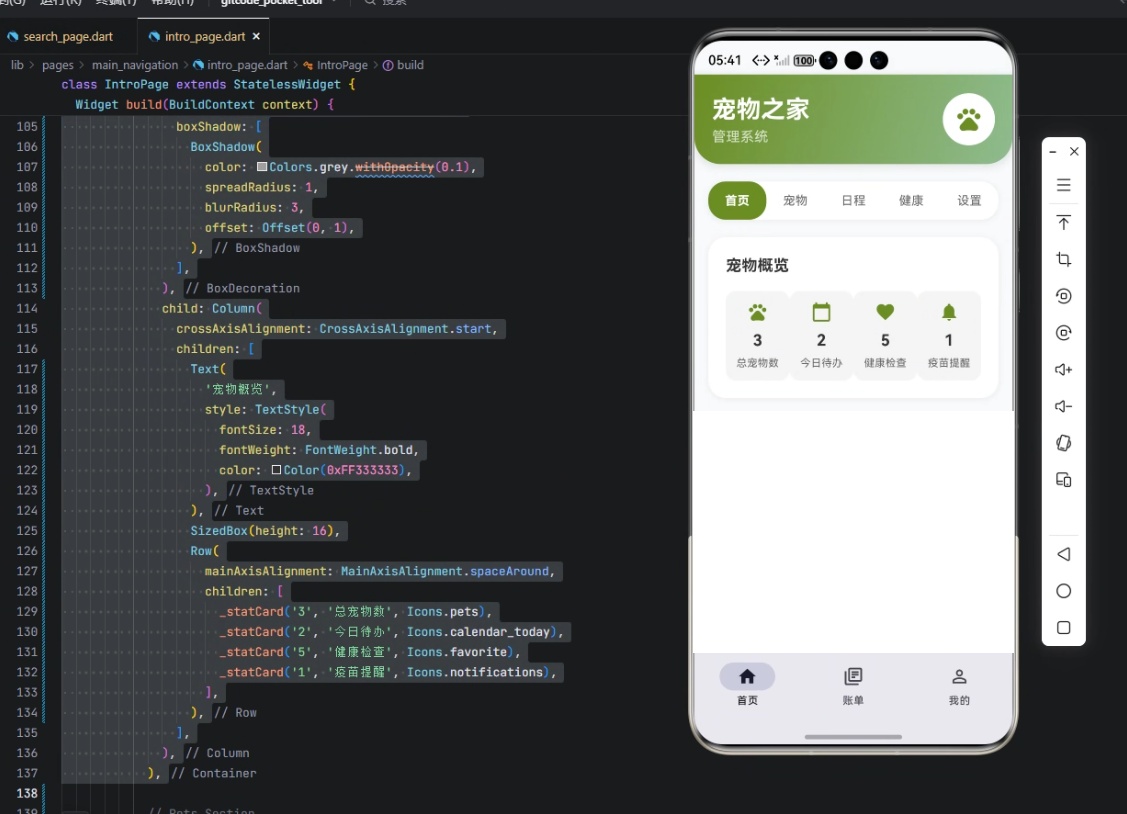Tap the number 3 in 总宠物数 stat card
The width and height of the screenshot is (1127, 814).
click(758, 340)
